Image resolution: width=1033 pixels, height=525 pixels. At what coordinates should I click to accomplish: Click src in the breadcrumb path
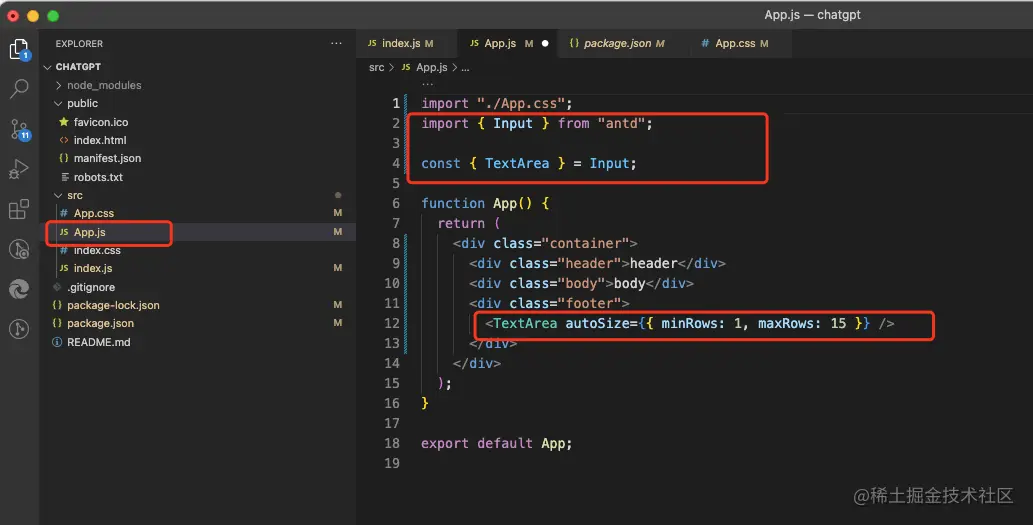click(376, 67)
